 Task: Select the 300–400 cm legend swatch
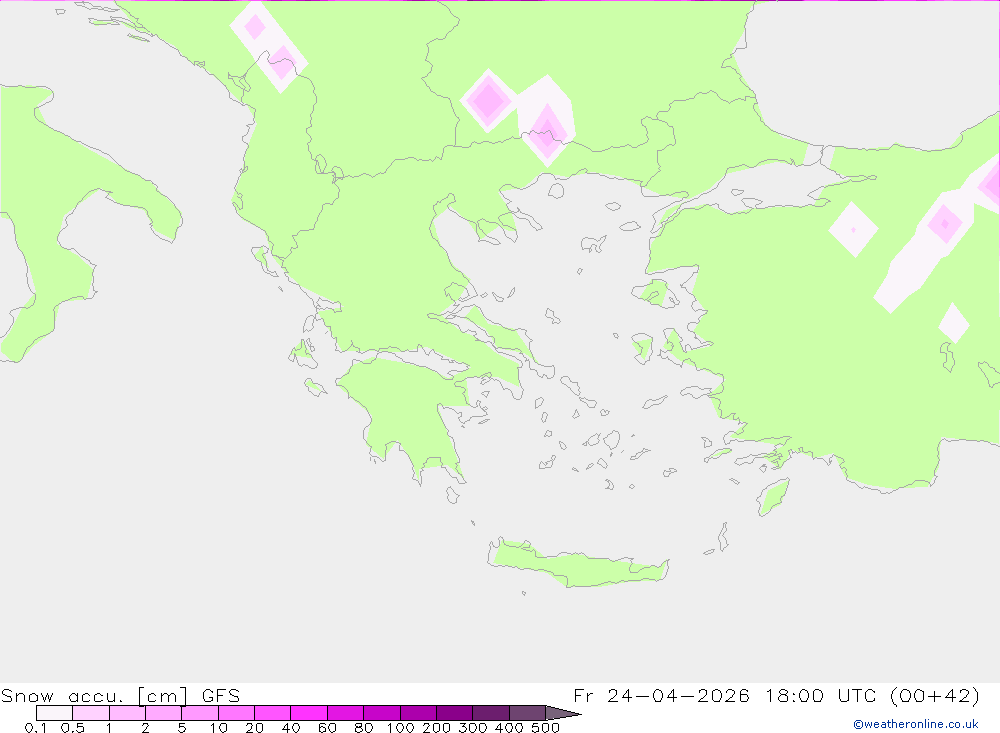pyautogui.click(x=491, y=713)
